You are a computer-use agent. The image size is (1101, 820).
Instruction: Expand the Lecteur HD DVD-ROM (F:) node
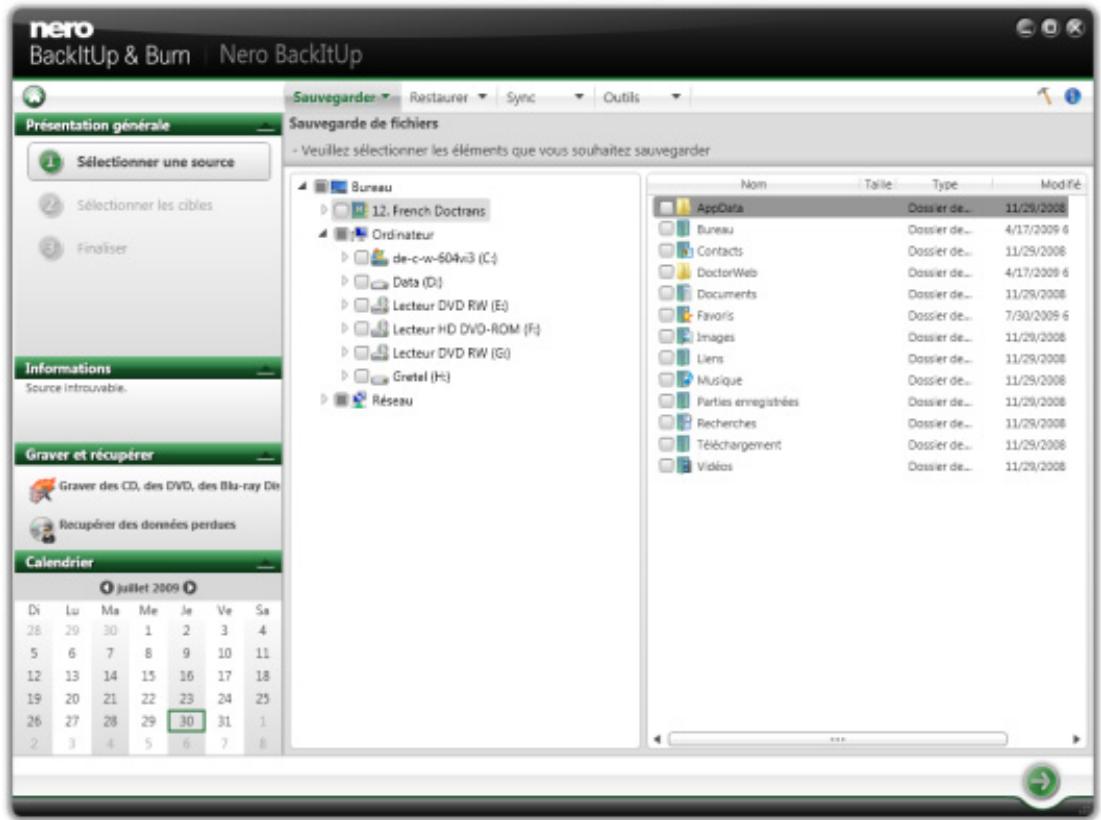[344, 329]
